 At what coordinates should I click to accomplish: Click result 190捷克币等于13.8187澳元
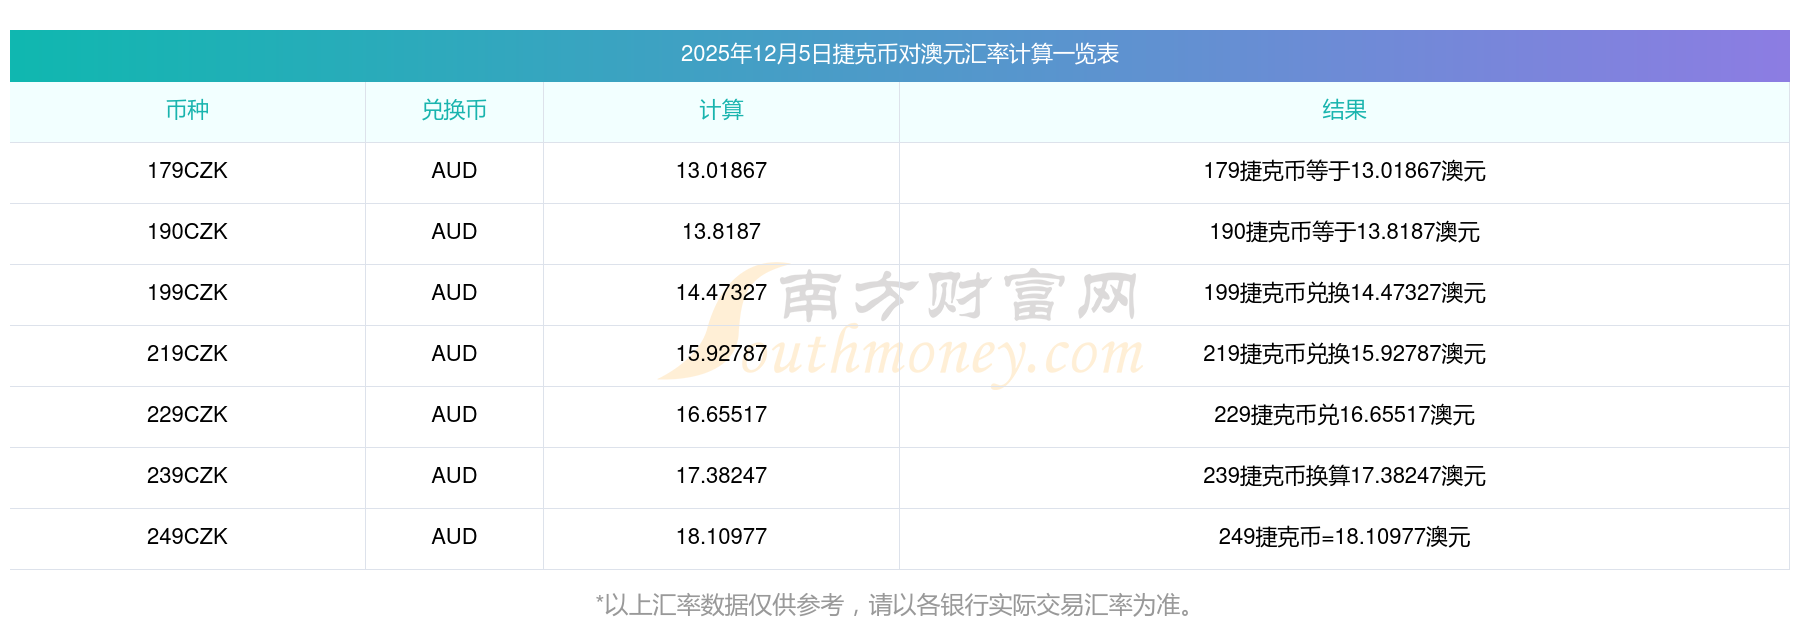coord(1344,232)
